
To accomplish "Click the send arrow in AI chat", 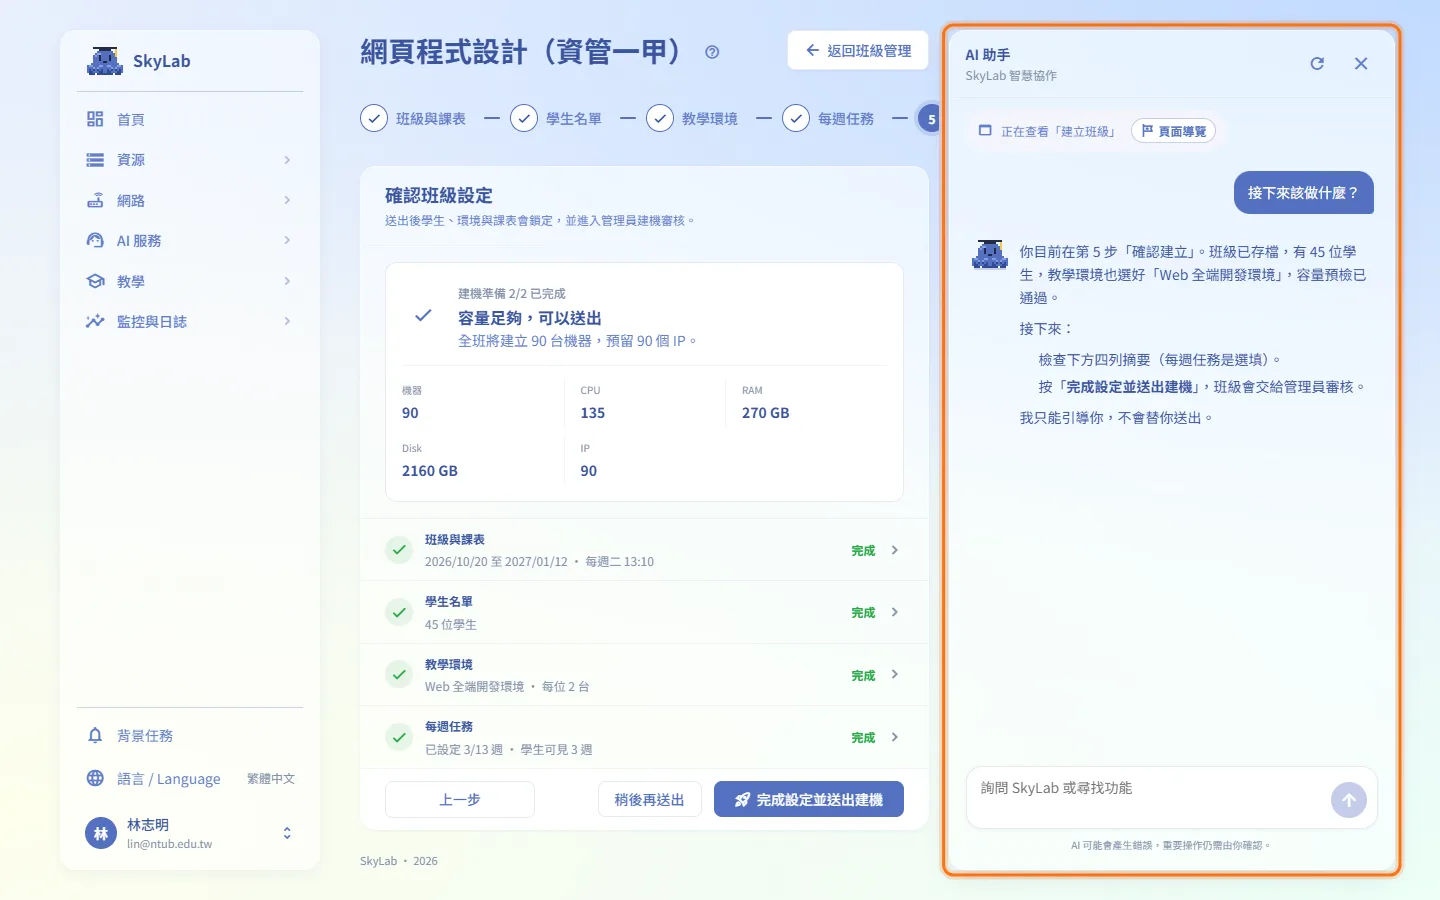I will click(x=1349, y=800).
